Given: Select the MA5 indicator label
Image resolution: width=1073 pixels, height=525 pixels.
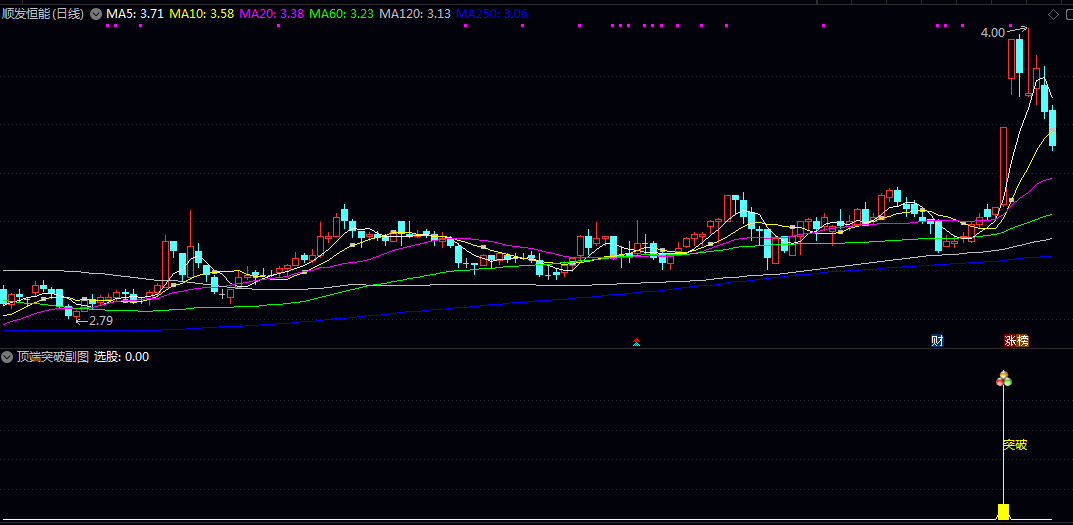Looking at the screenshot, I should 135,14.
